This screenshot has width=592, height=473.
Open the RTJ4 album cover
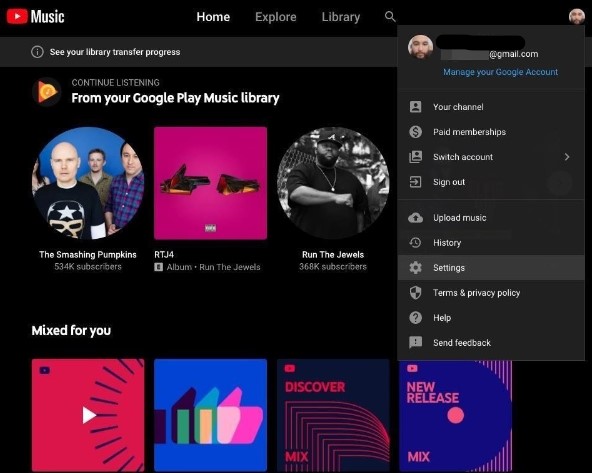(210, 183)
